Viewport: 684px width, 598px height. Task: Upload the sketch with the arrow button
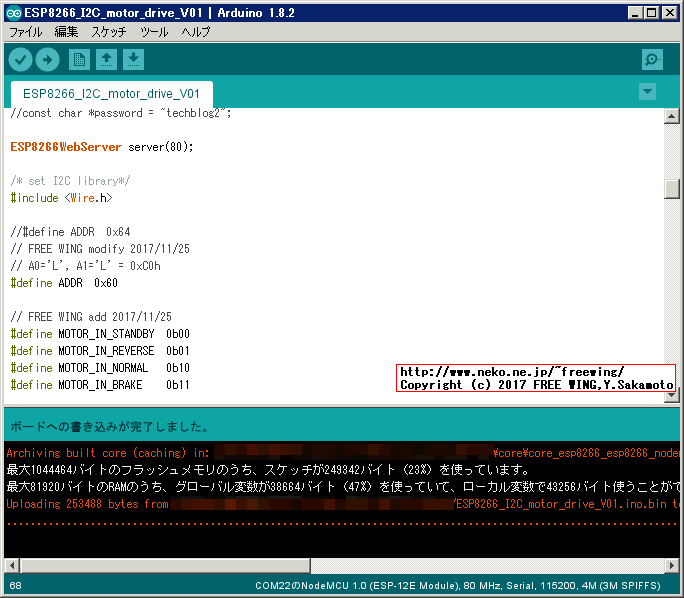pyautogui.click(x=48, y=59)
